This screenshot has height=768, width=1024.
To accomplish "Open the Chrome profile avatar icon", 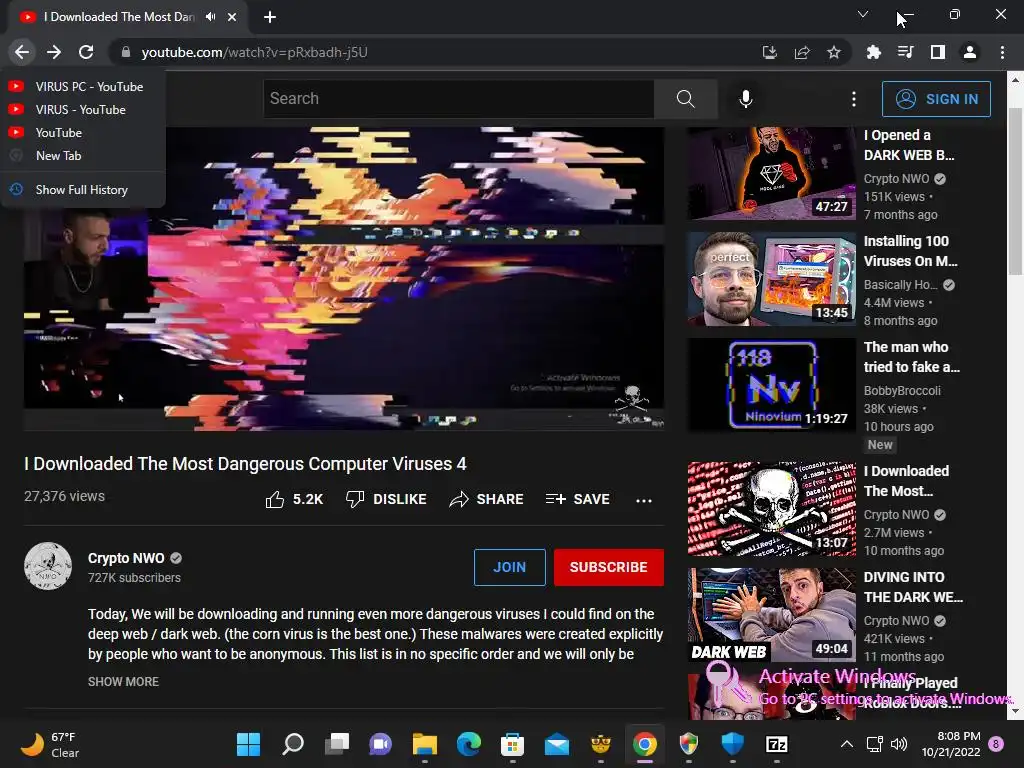I will (970, 52).
